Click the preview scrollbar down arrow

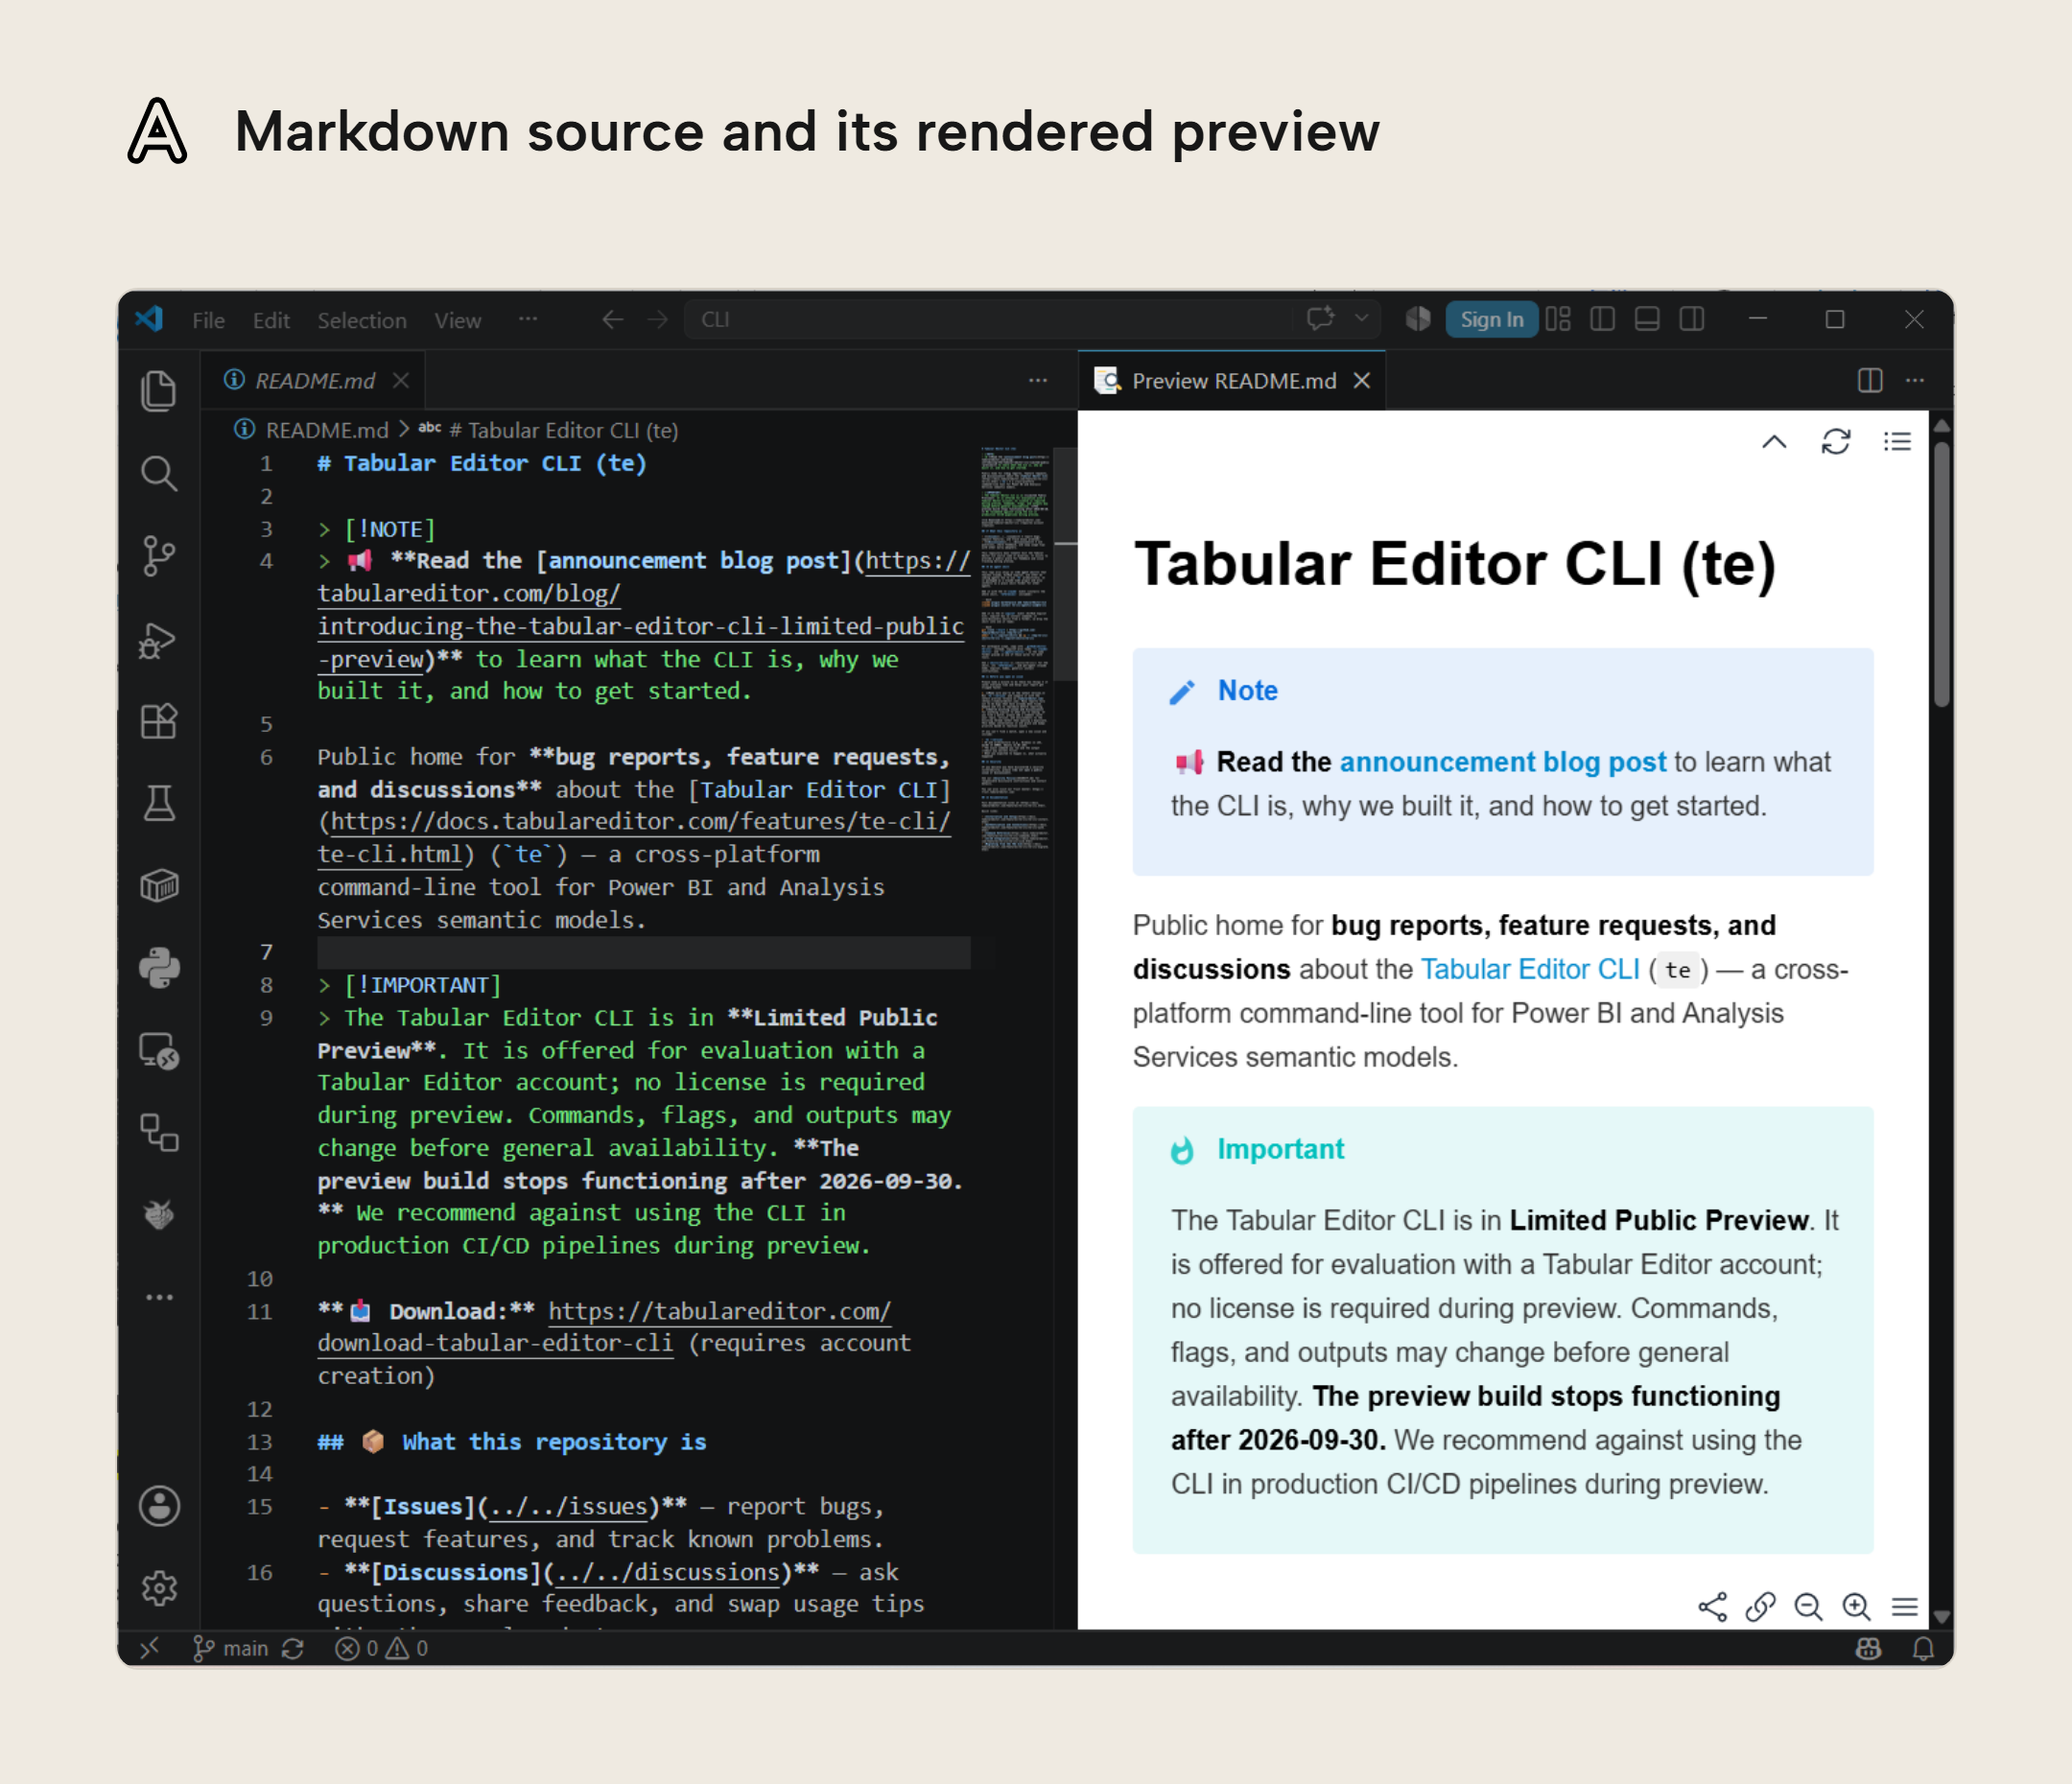[1941, 1615]
